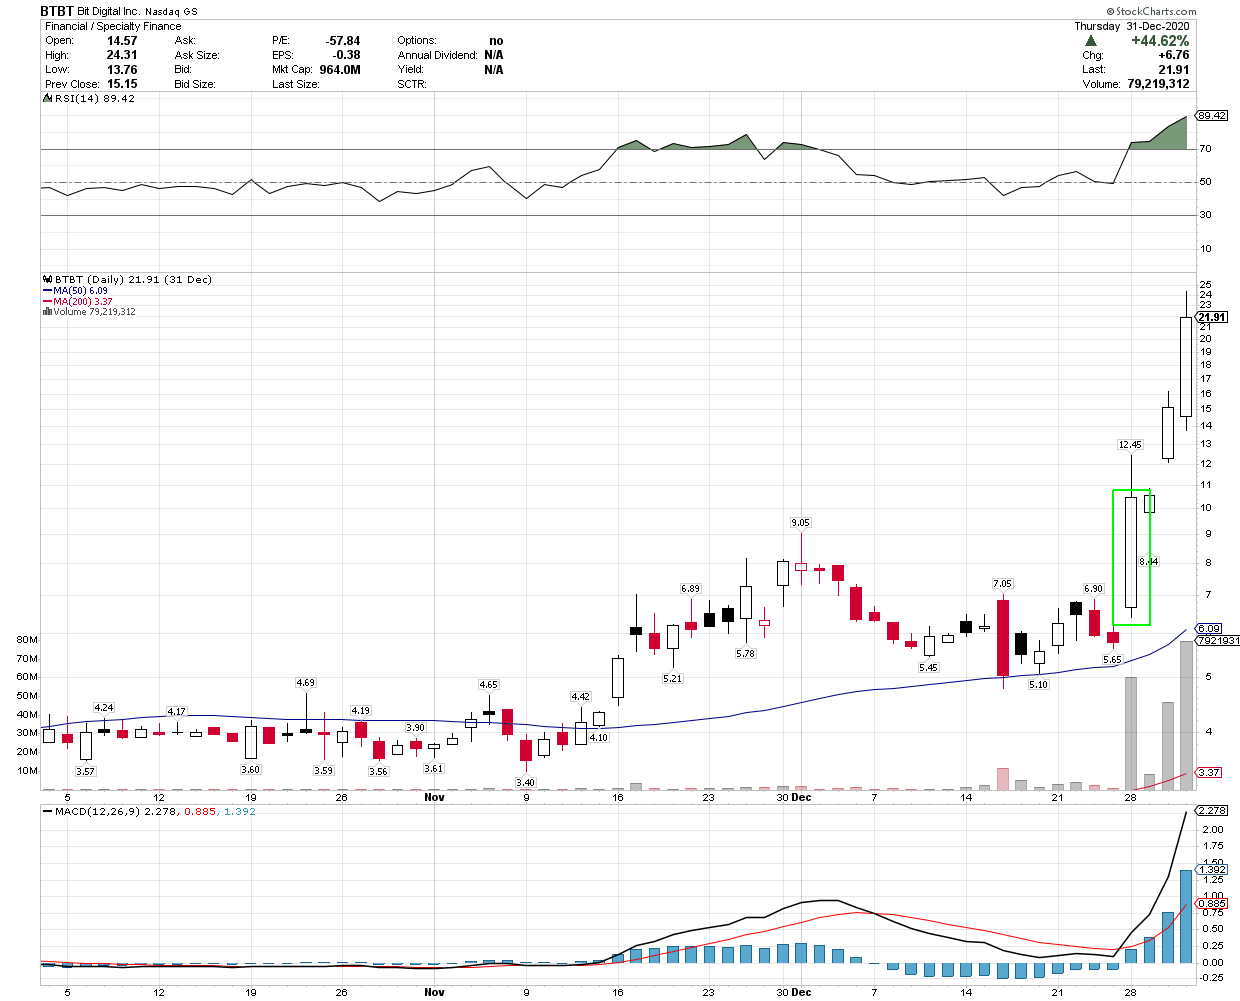Click the P/E value -57.84
The height and width of the screenshot is (1001, 1240).
[x=343, y=41]
